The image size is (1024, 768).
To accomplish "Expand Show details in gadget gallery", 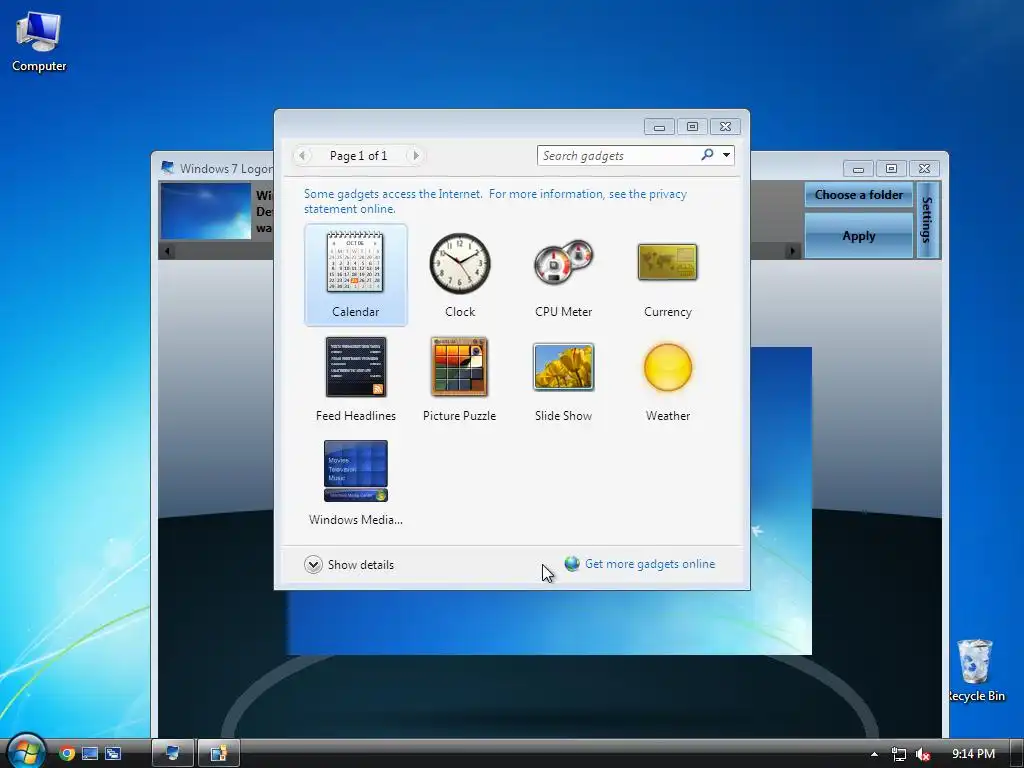I will point(349,564).
